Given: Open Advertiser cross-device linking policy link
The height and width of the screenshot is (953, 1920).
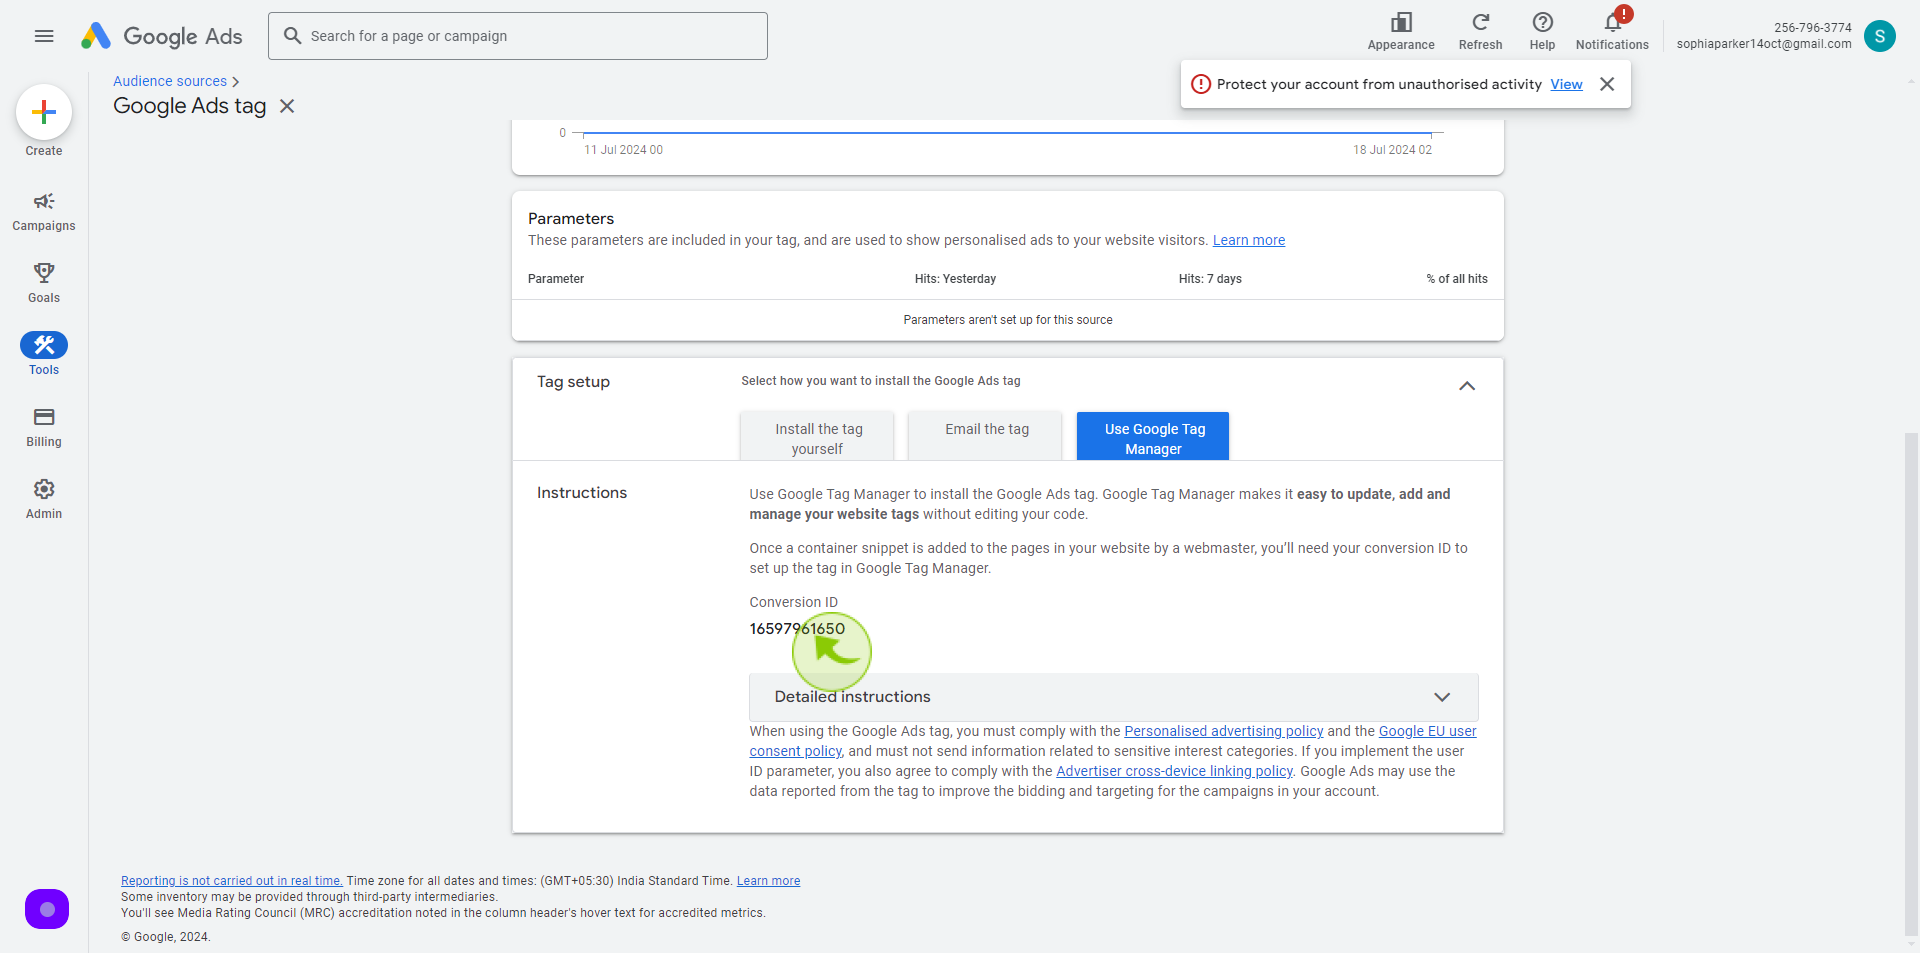Looking at the screenshot, I should click(x=1174, y=771).
